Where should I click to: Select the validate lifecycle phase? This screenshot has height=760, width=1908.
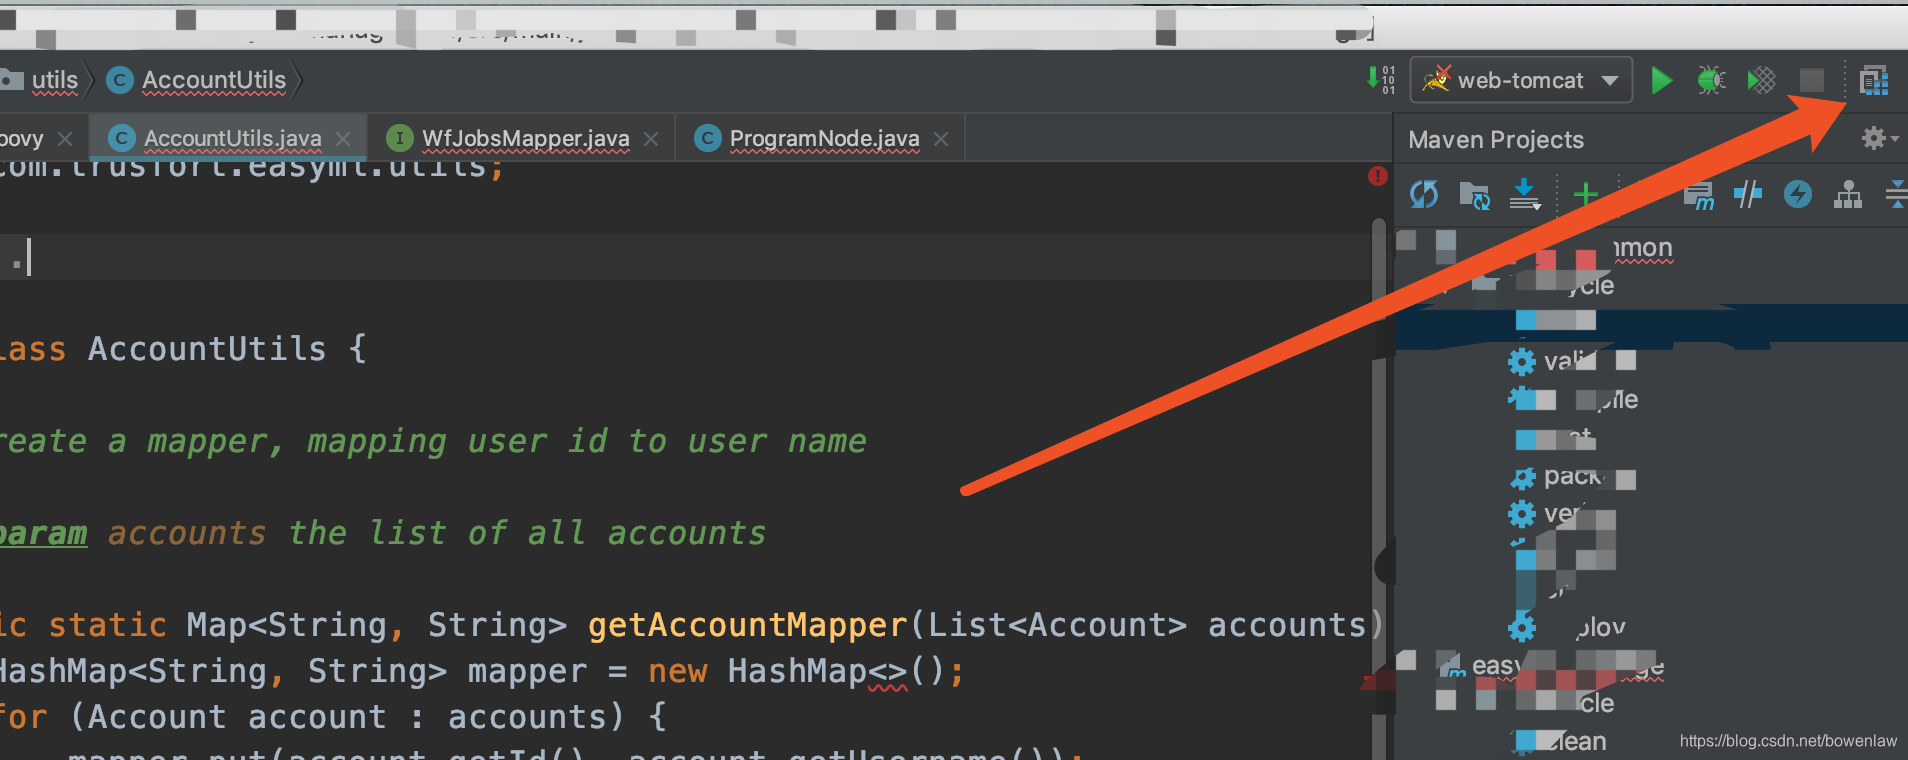[1570, 361]
